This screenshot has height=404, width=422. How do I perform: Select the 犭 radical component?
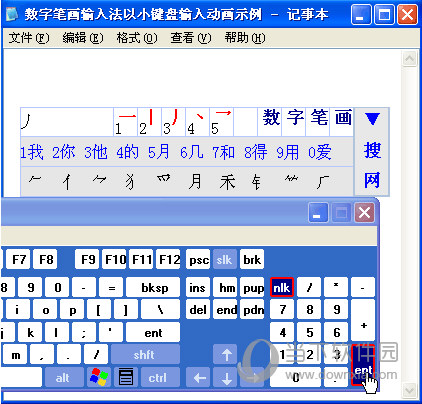pos(130,182)
